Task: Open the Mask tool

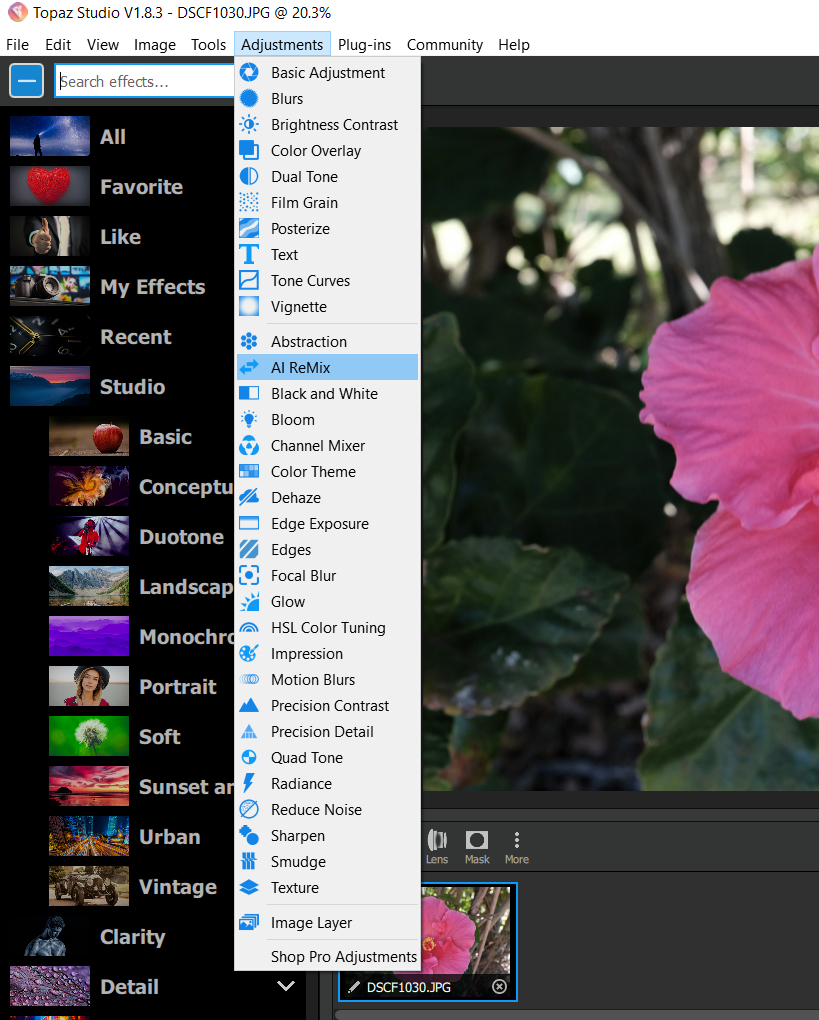Action: [477, 846]
